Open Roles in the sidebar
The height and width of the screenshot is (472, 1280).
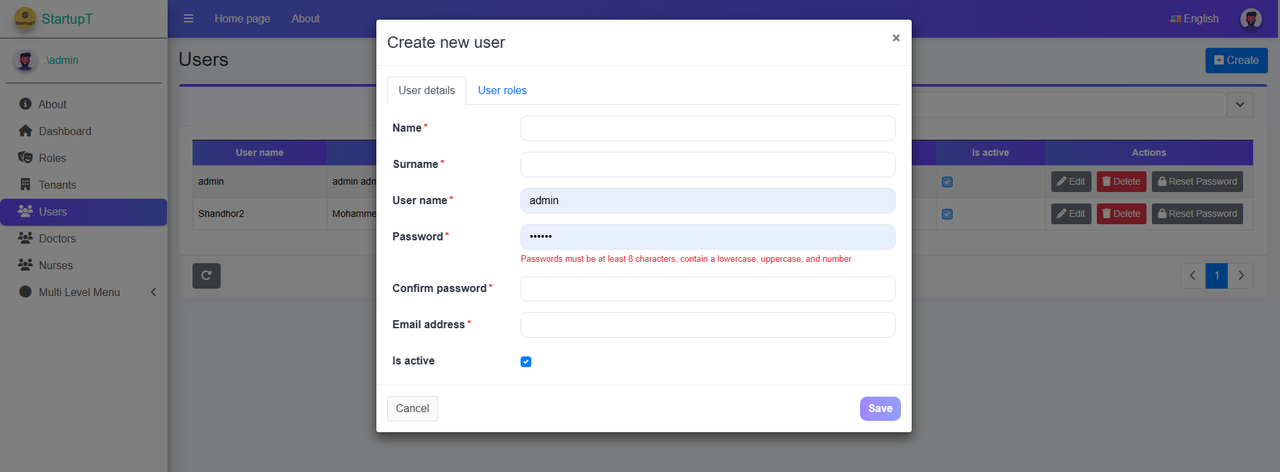point(83,158)
